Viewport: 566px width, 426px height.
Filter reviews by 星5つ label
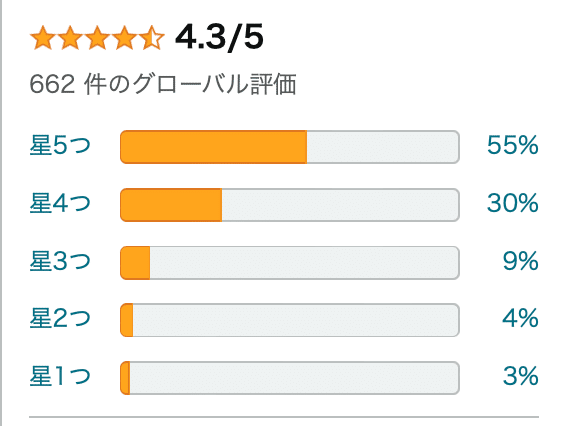tap(60, 145)
